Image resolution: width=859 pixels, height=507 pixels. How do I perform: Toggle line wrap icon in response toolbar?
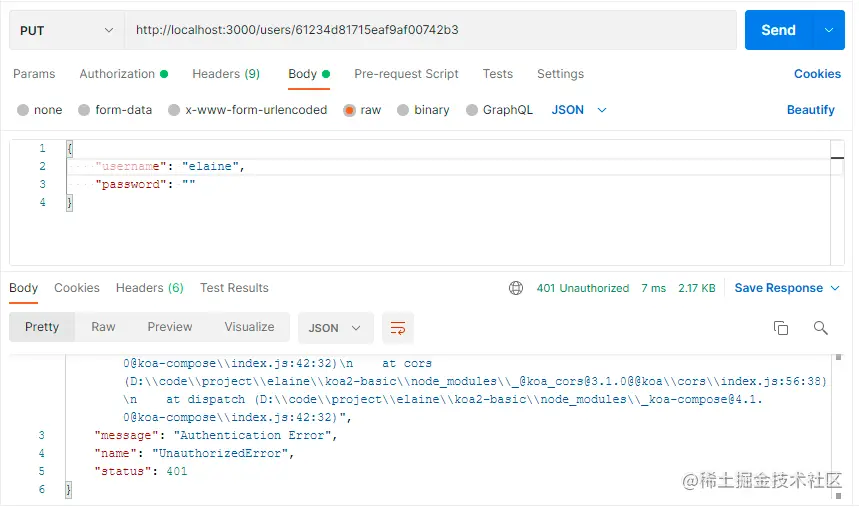click(398, 328)
